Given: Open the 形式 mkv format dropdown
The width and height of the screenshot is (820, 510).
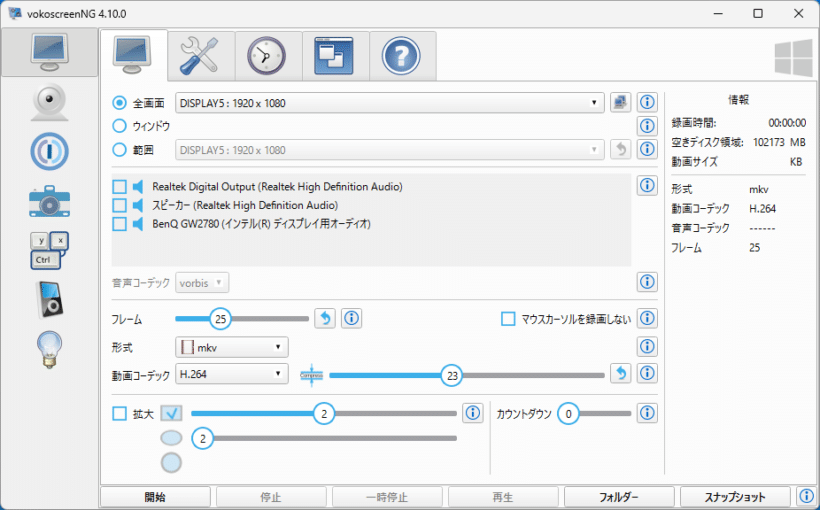Looking at the screenshot, I should click(232, 347).
